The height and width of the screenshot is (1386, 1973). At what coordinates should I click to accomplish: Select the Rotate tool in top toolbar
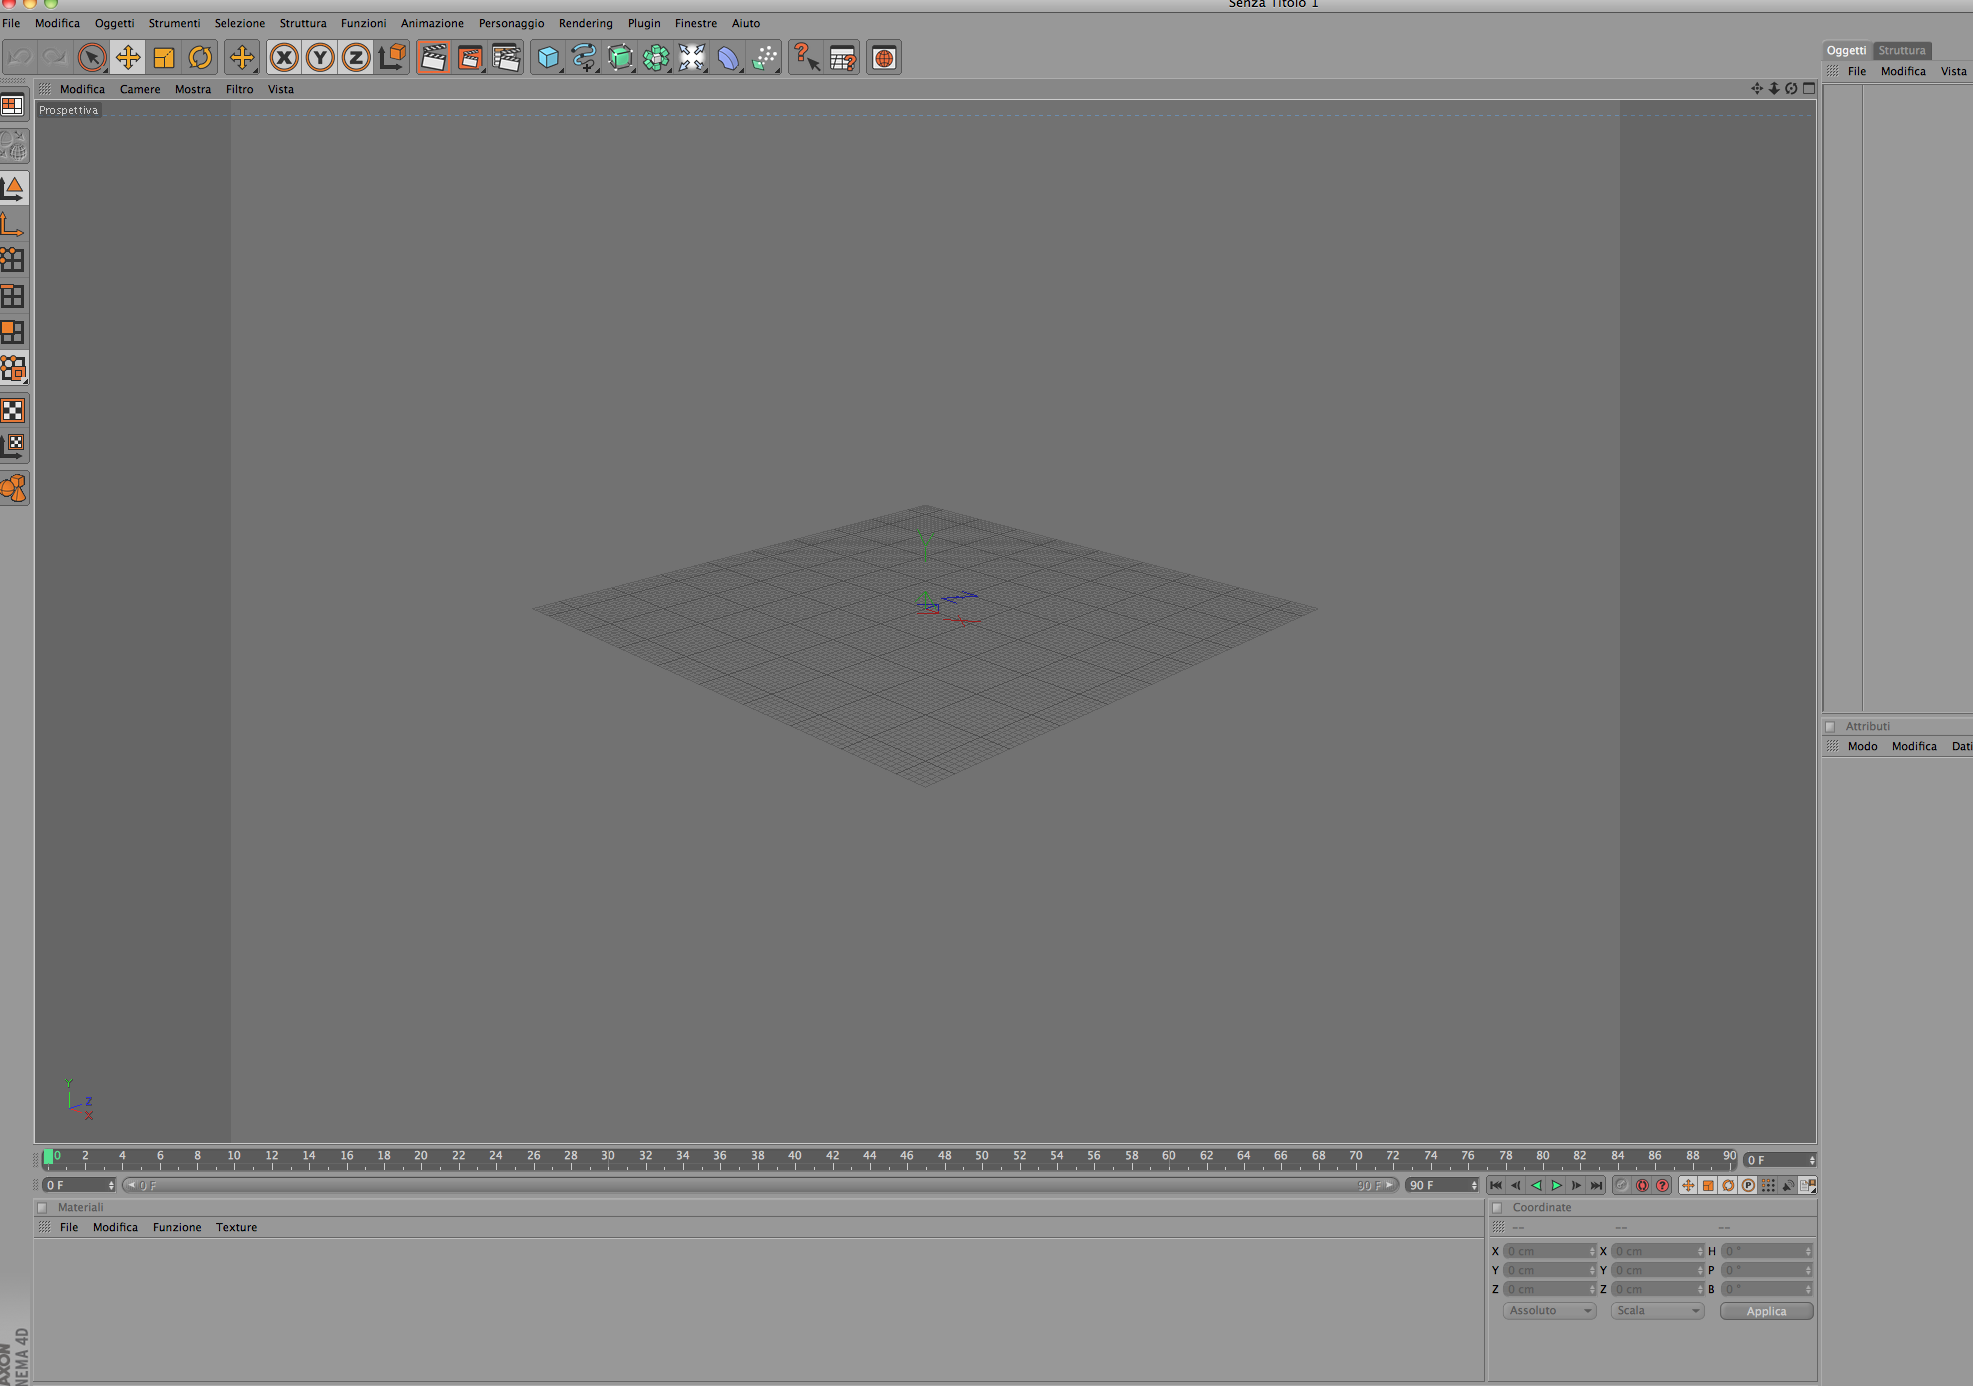coord(200,58)
